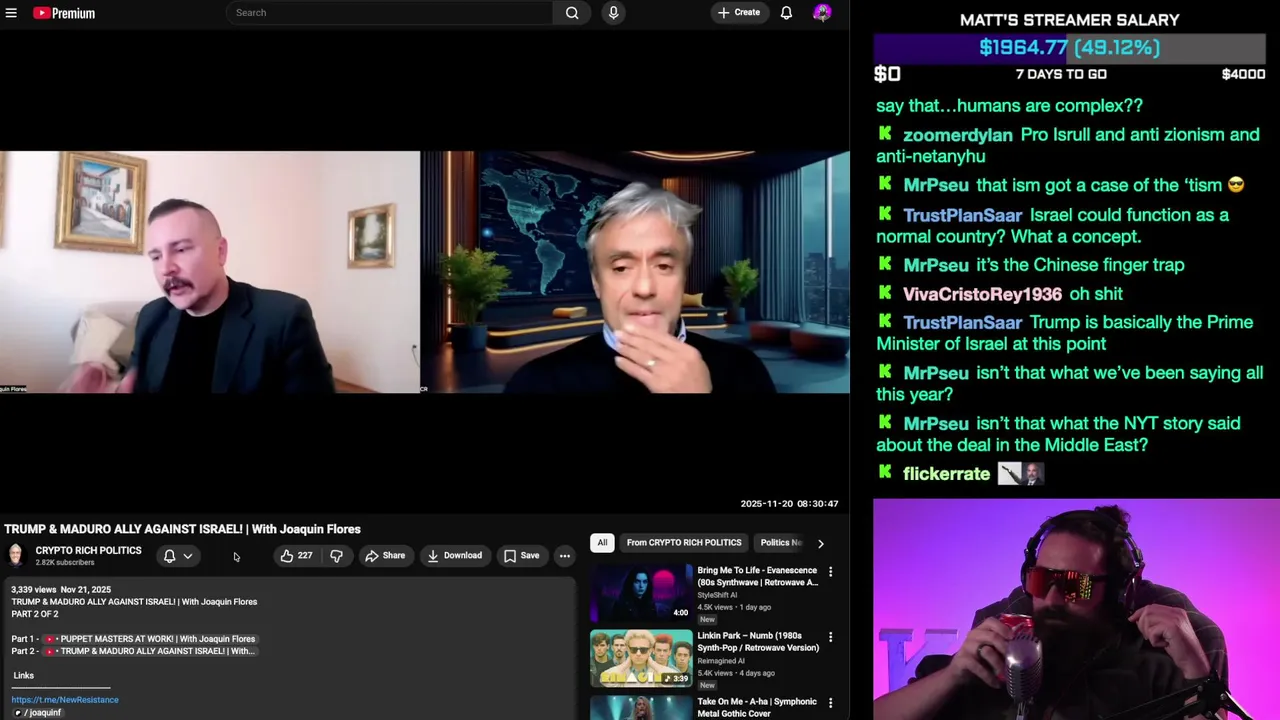This screenshot has width=1280, height=720.
Task: Open the CRYPTO RICH POLITICS channel avatar
Action: tap(16, 556)
